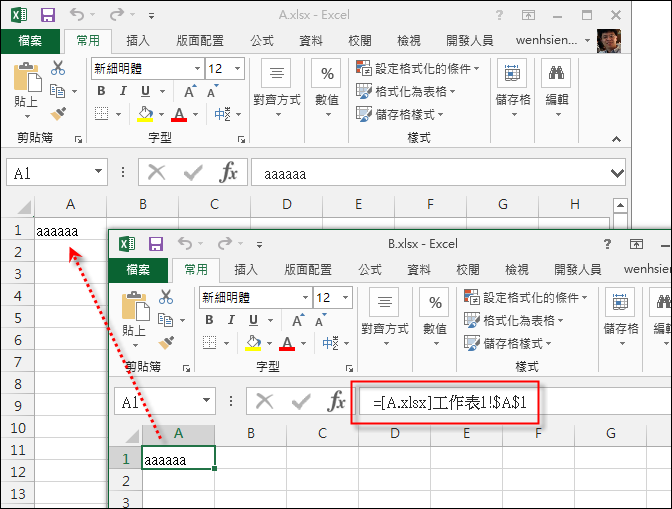Screen dimensions: 672x509
Task: Apply yellow fill color in A.xlsx
Action: [x=145, y=114]
